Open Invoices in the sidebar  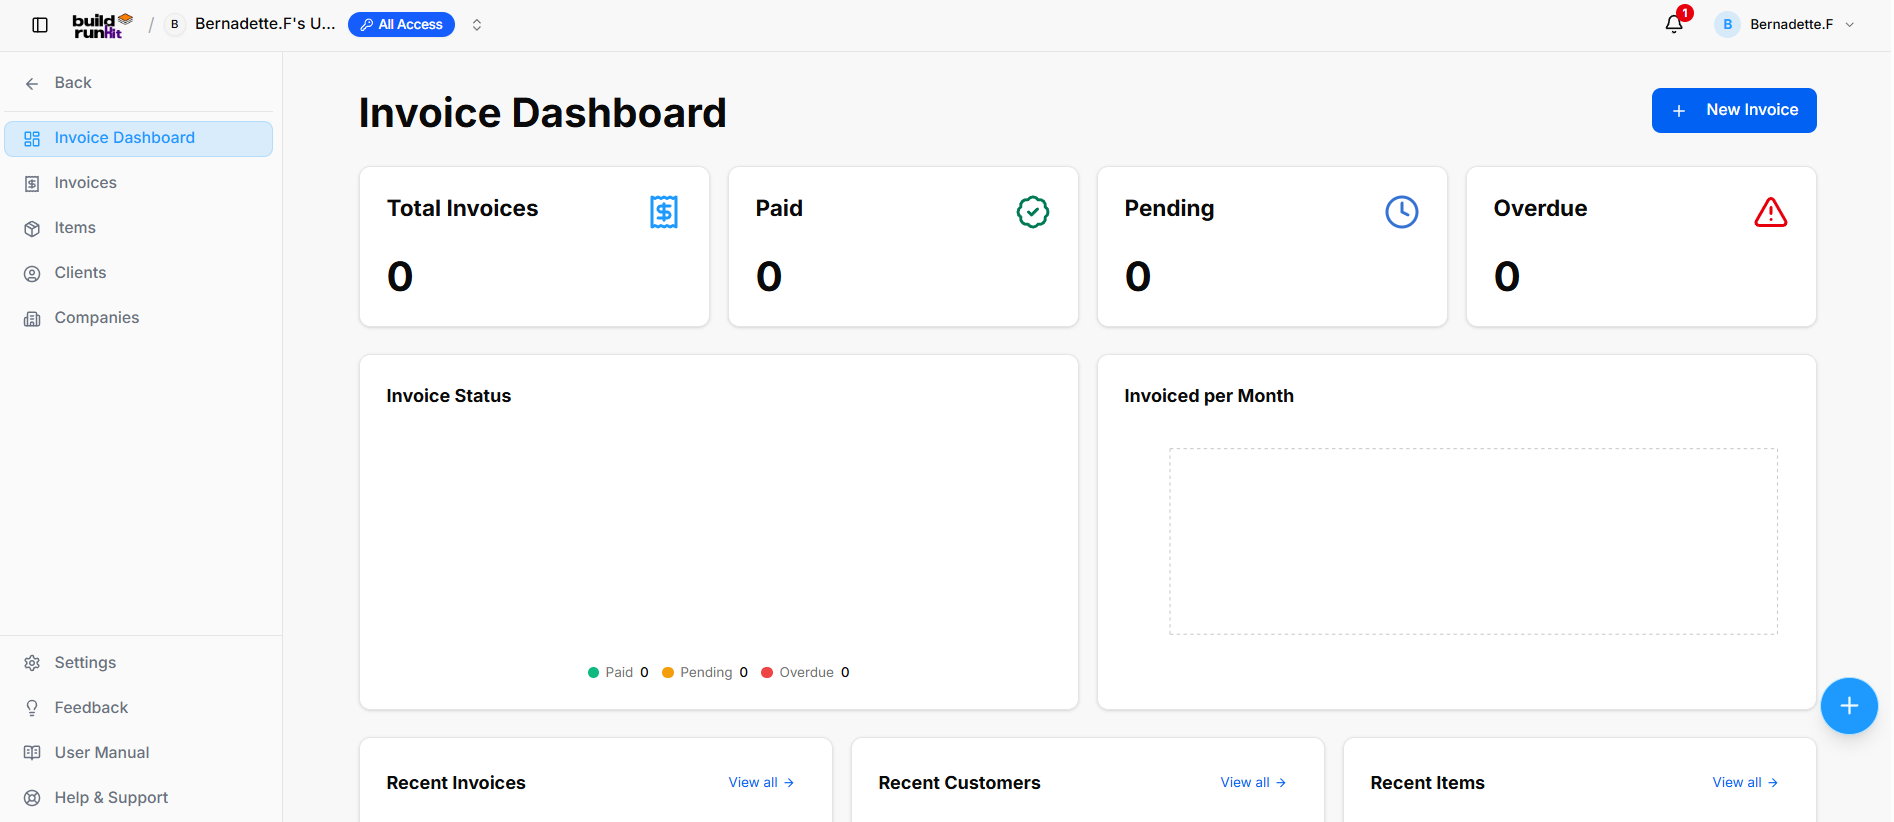[138, 183]
